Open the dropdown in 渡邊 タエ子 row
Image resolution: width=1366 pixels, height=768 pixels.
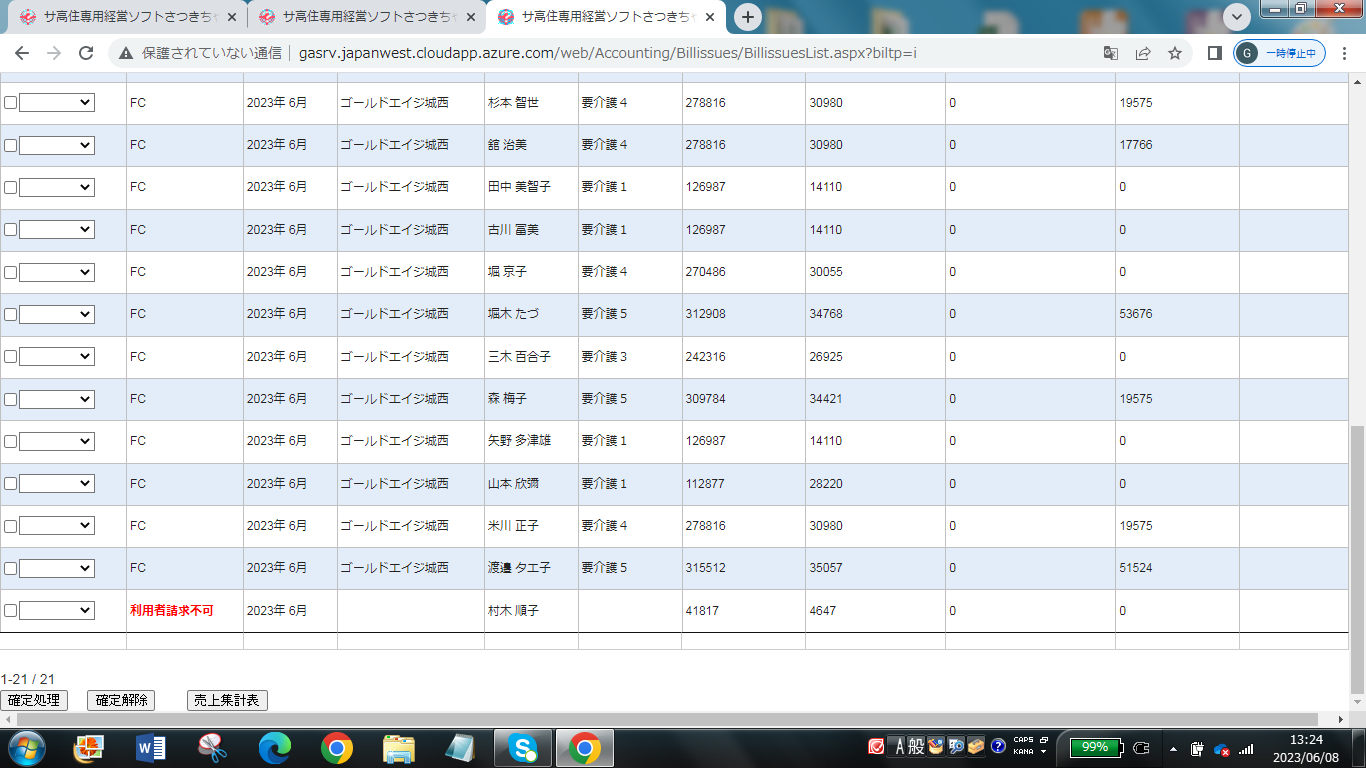[57, 568]
